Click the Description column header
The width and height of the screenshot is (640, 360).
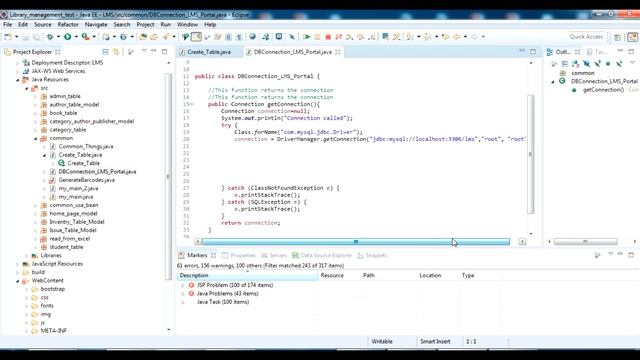[247, 276]
